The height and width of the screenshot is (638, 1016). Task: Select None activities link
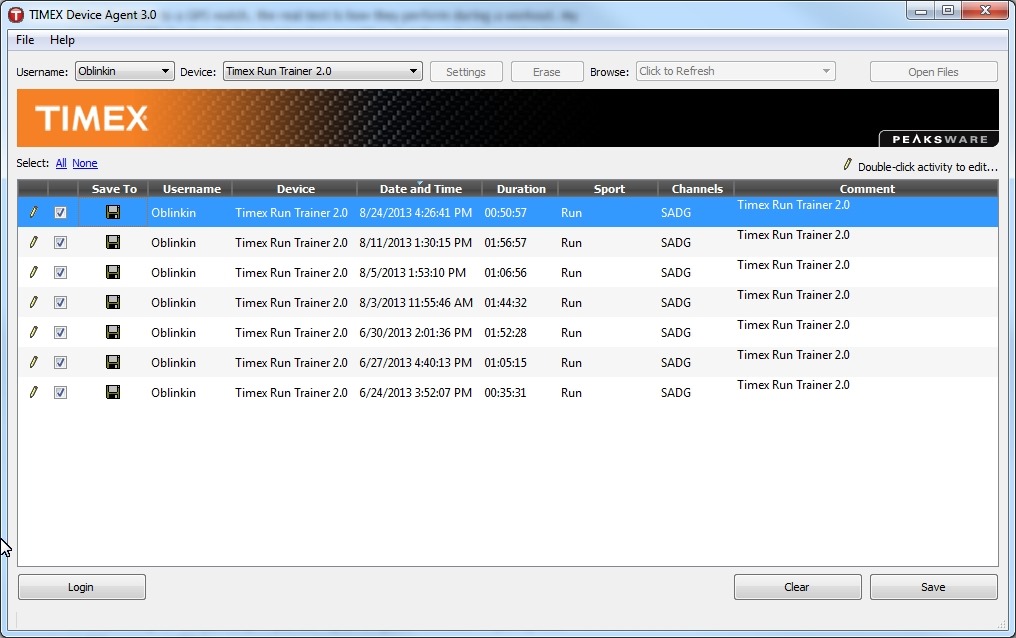coord(85,163)
